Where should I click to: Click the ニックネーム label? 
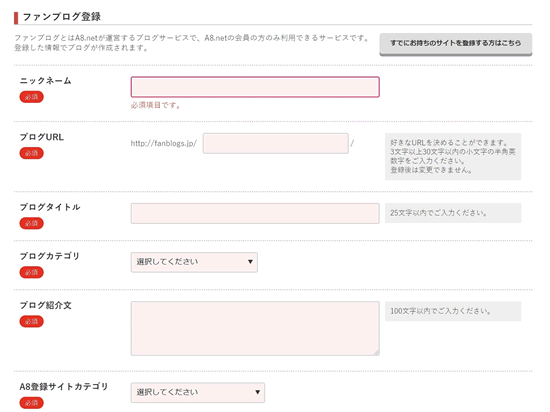pyautogui.click(x=46, y=81)
